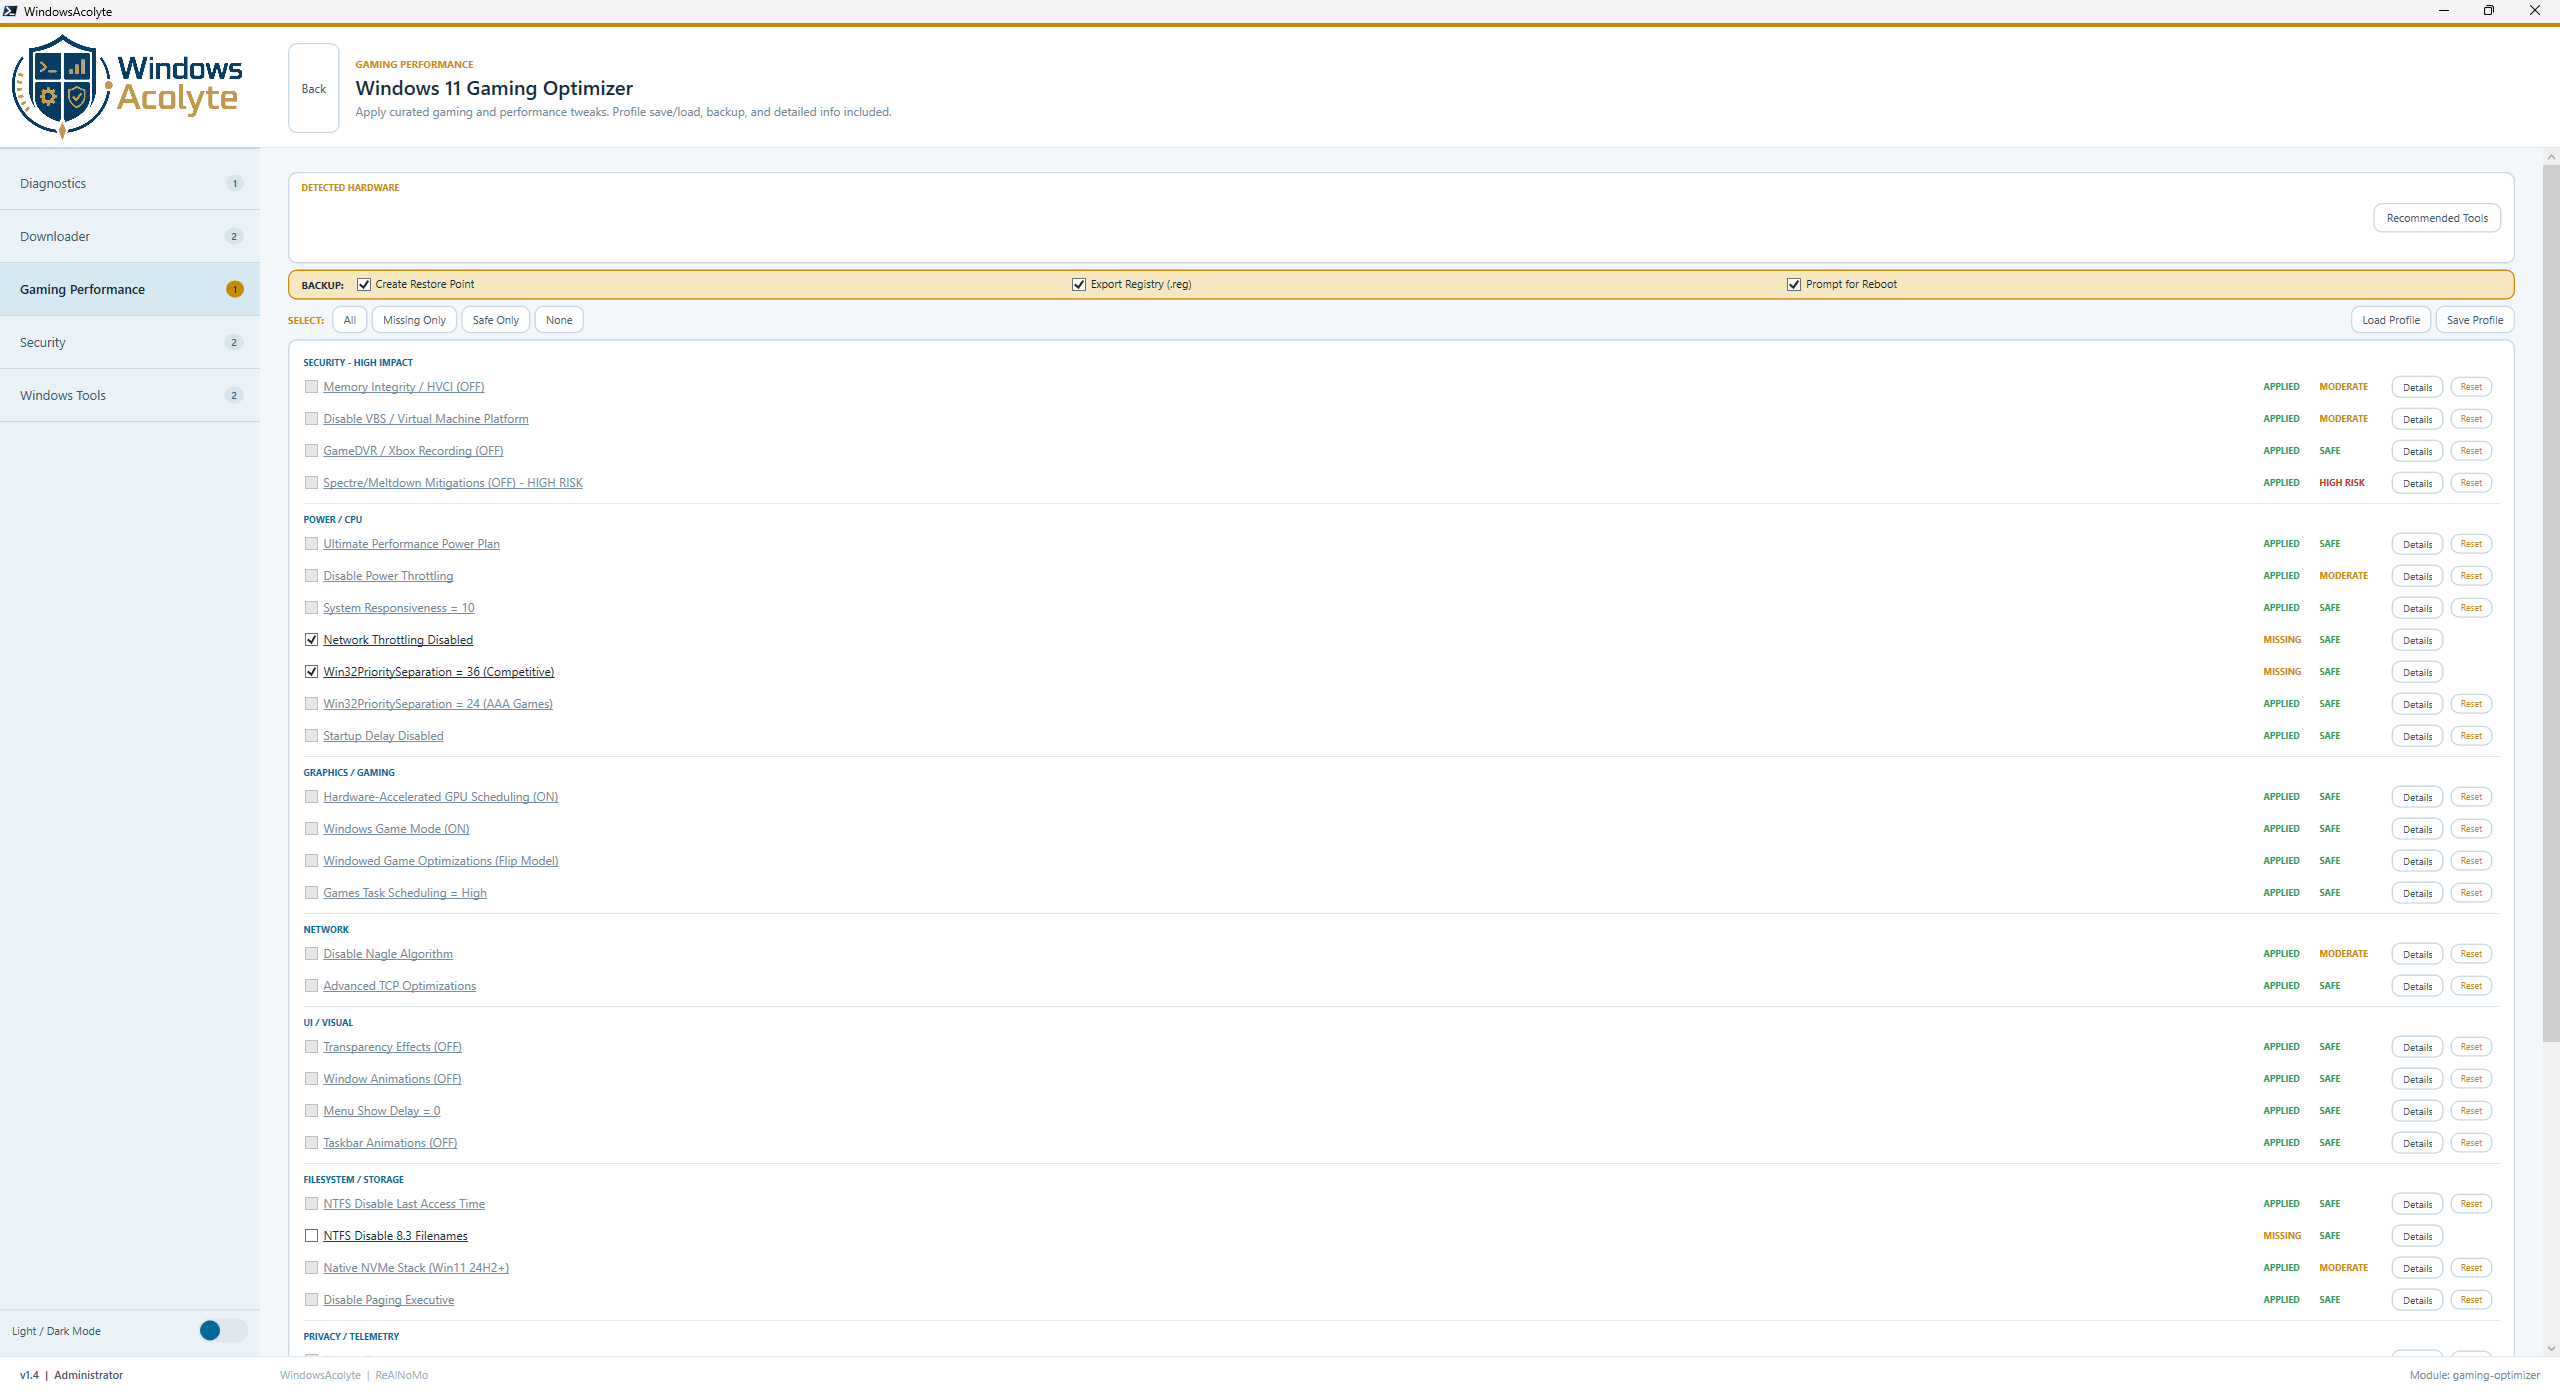The width and height of the screenshot is (2560, 1392).
Task: Reset Windows Game Mode tweak
Action: tap(2471, 829)
